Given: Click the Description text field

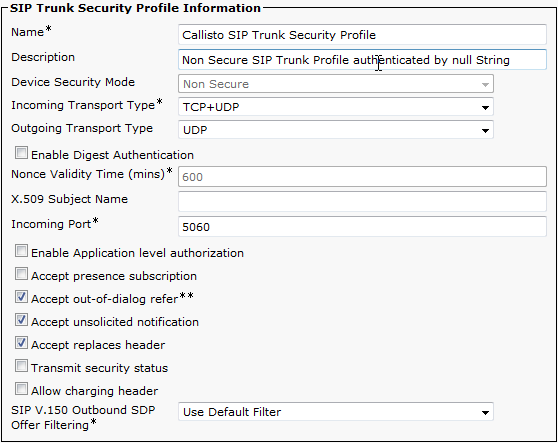Looking at the screenshot, I should (x=362, y=59).
